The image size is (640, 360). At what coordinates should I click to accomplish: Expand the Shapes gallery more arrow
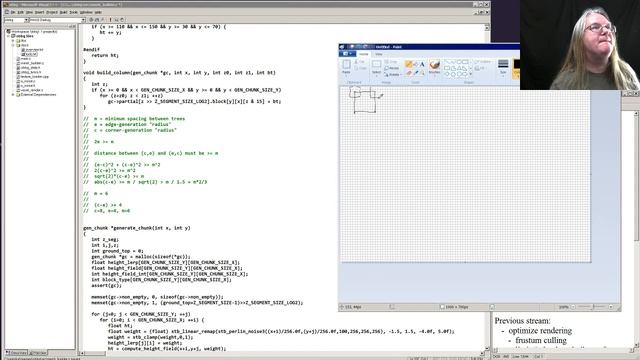click(471, 74)
